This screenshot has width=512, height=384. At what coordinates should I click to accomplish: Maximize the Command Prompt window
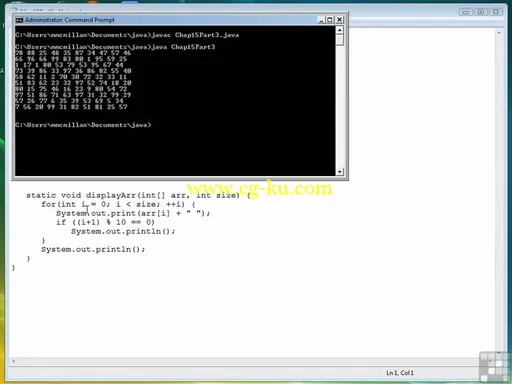point(330,20)
